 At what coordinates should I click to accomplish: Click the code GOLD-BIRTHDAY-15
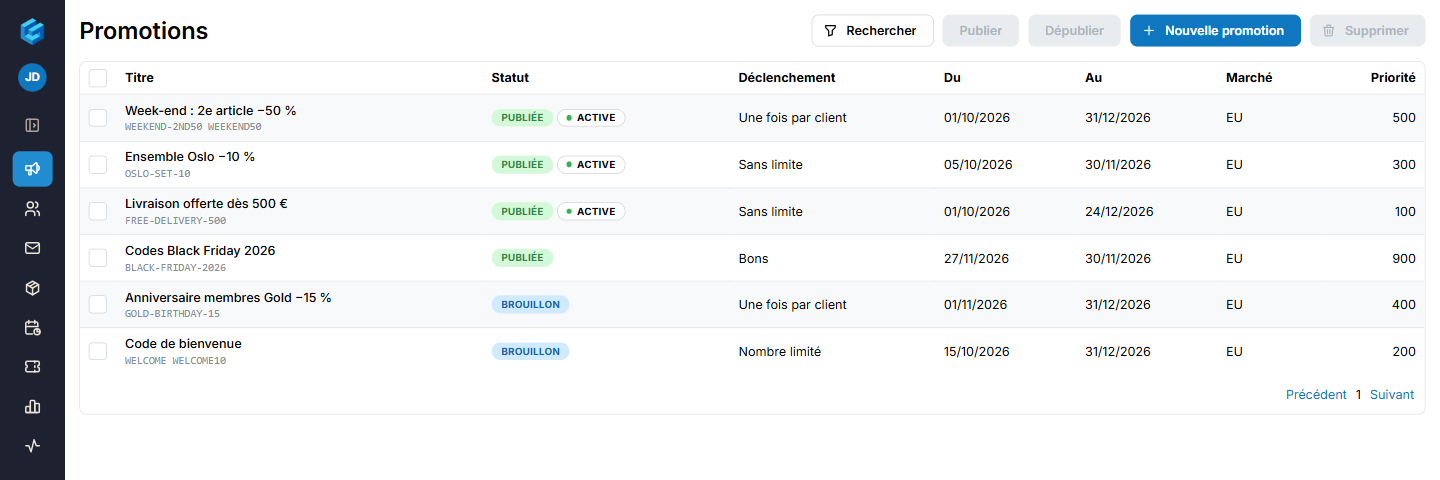[172, 314]
